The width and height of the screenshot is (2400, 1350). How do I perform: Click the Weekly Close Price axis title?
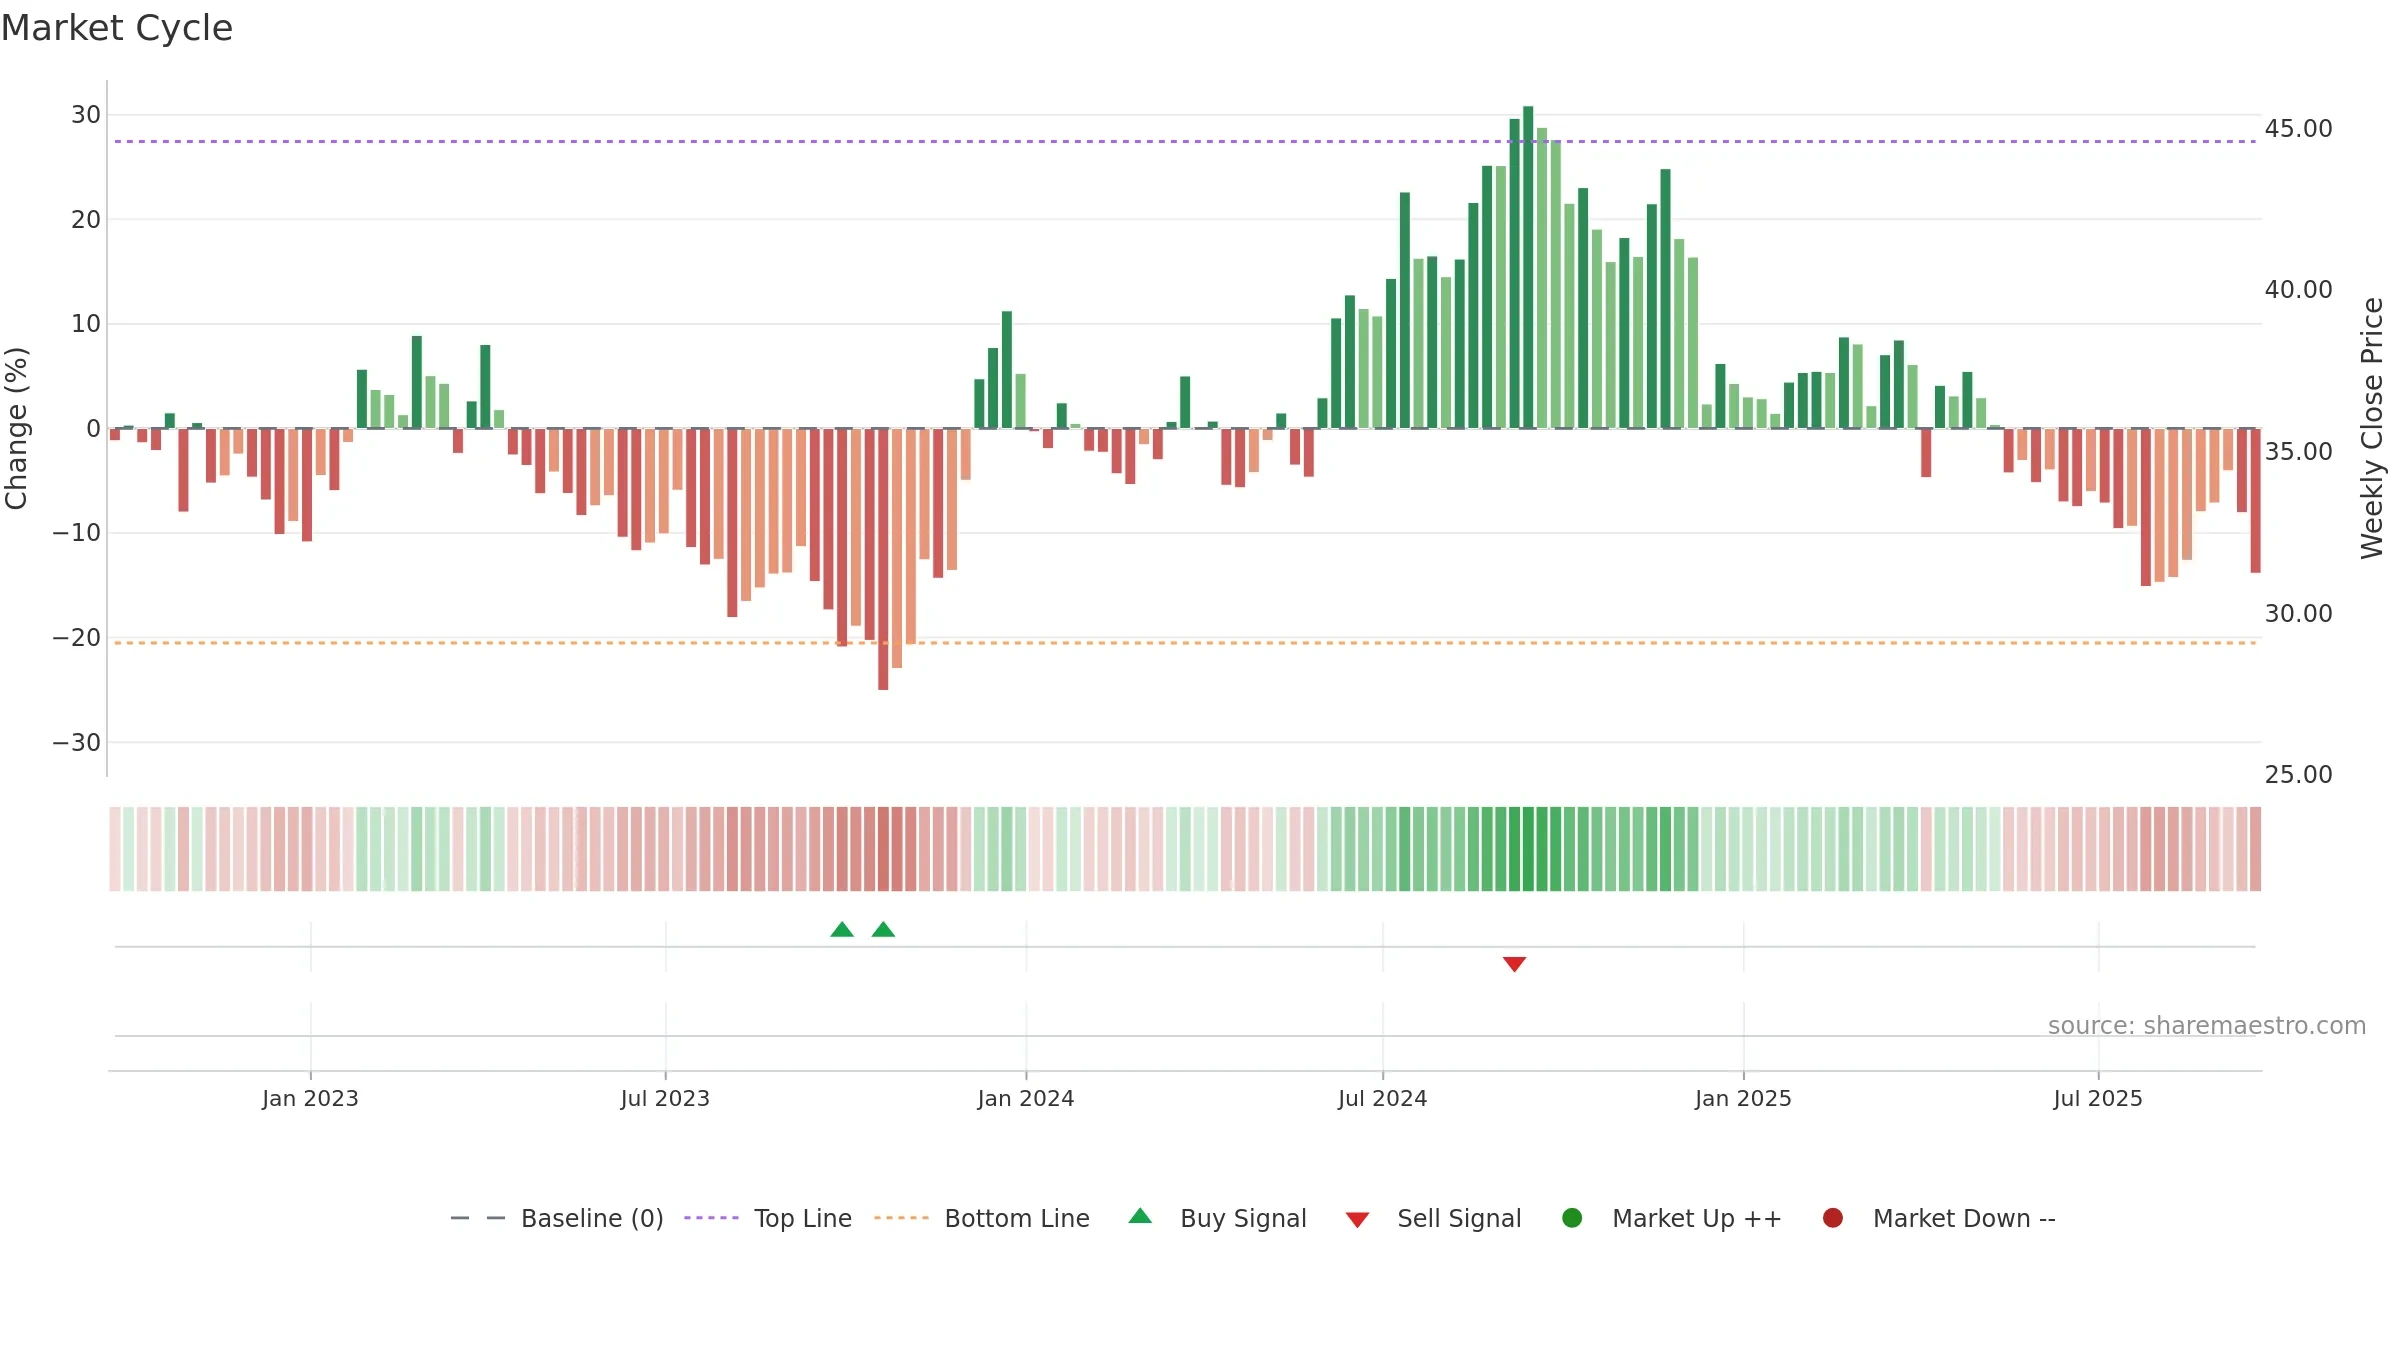coord(2372,428)
